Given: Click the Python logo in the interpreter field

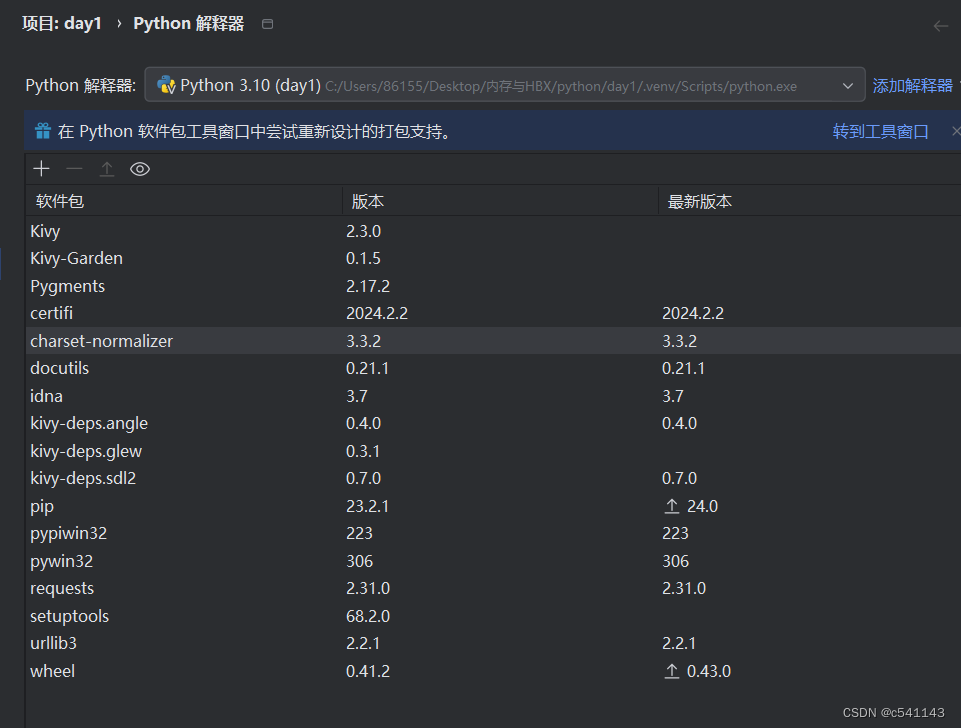Looking at the screenshot, I should (x=166, y=84).
